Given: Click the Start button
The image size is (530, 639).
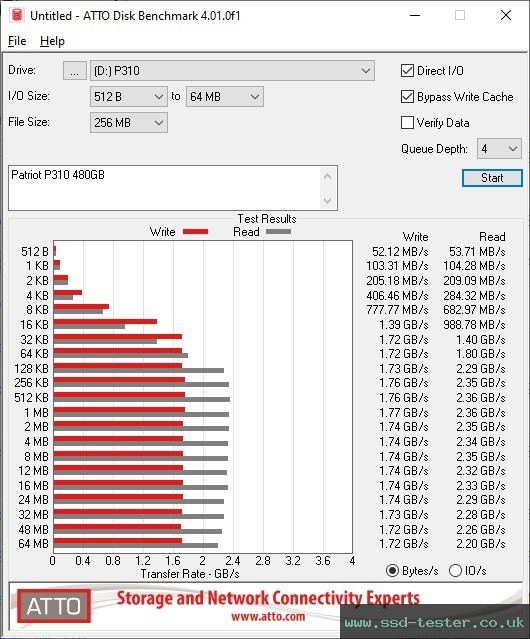Looking at the screenshot, I should [x=492, y=178].
